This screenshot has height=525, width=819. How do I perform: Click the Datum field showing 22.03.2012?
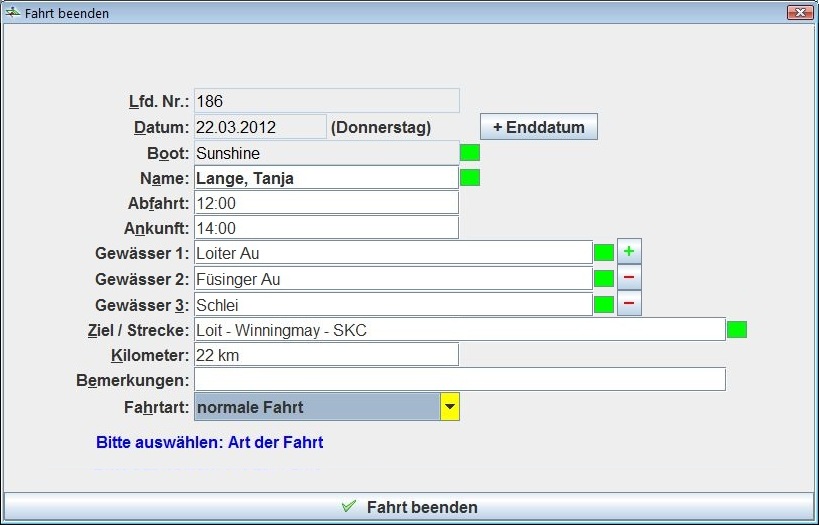[260, 127]
